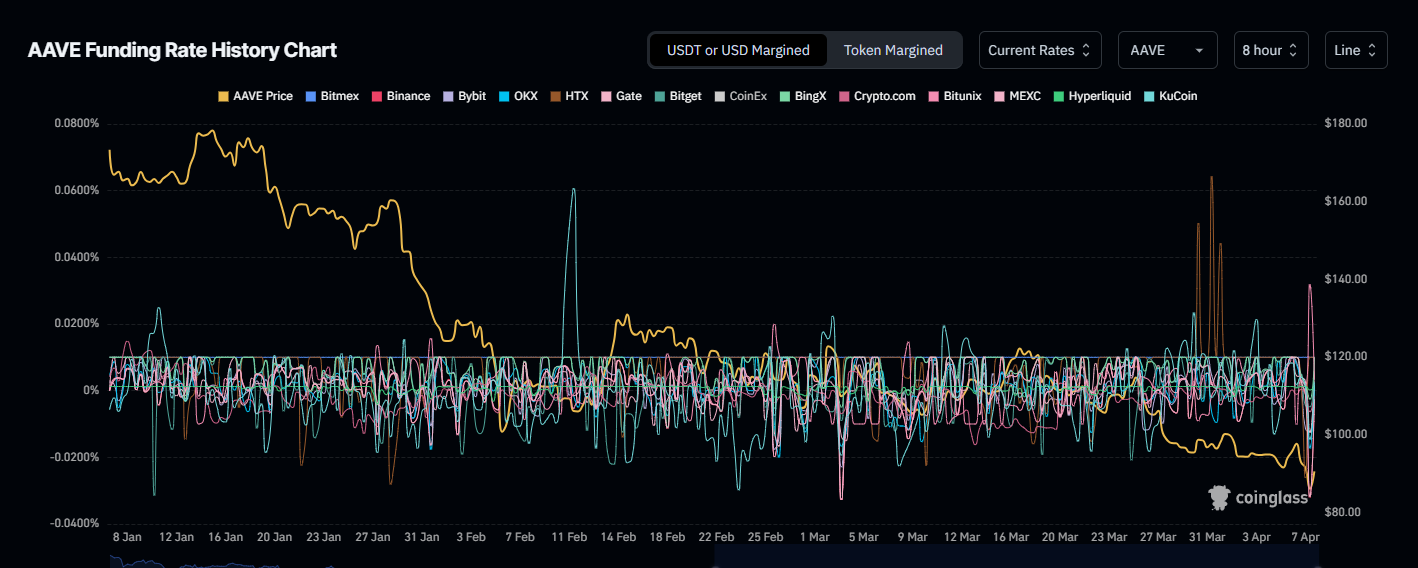Click the HTX legend color icon
The image size is (1418, 568).
[x=555, y=97]
